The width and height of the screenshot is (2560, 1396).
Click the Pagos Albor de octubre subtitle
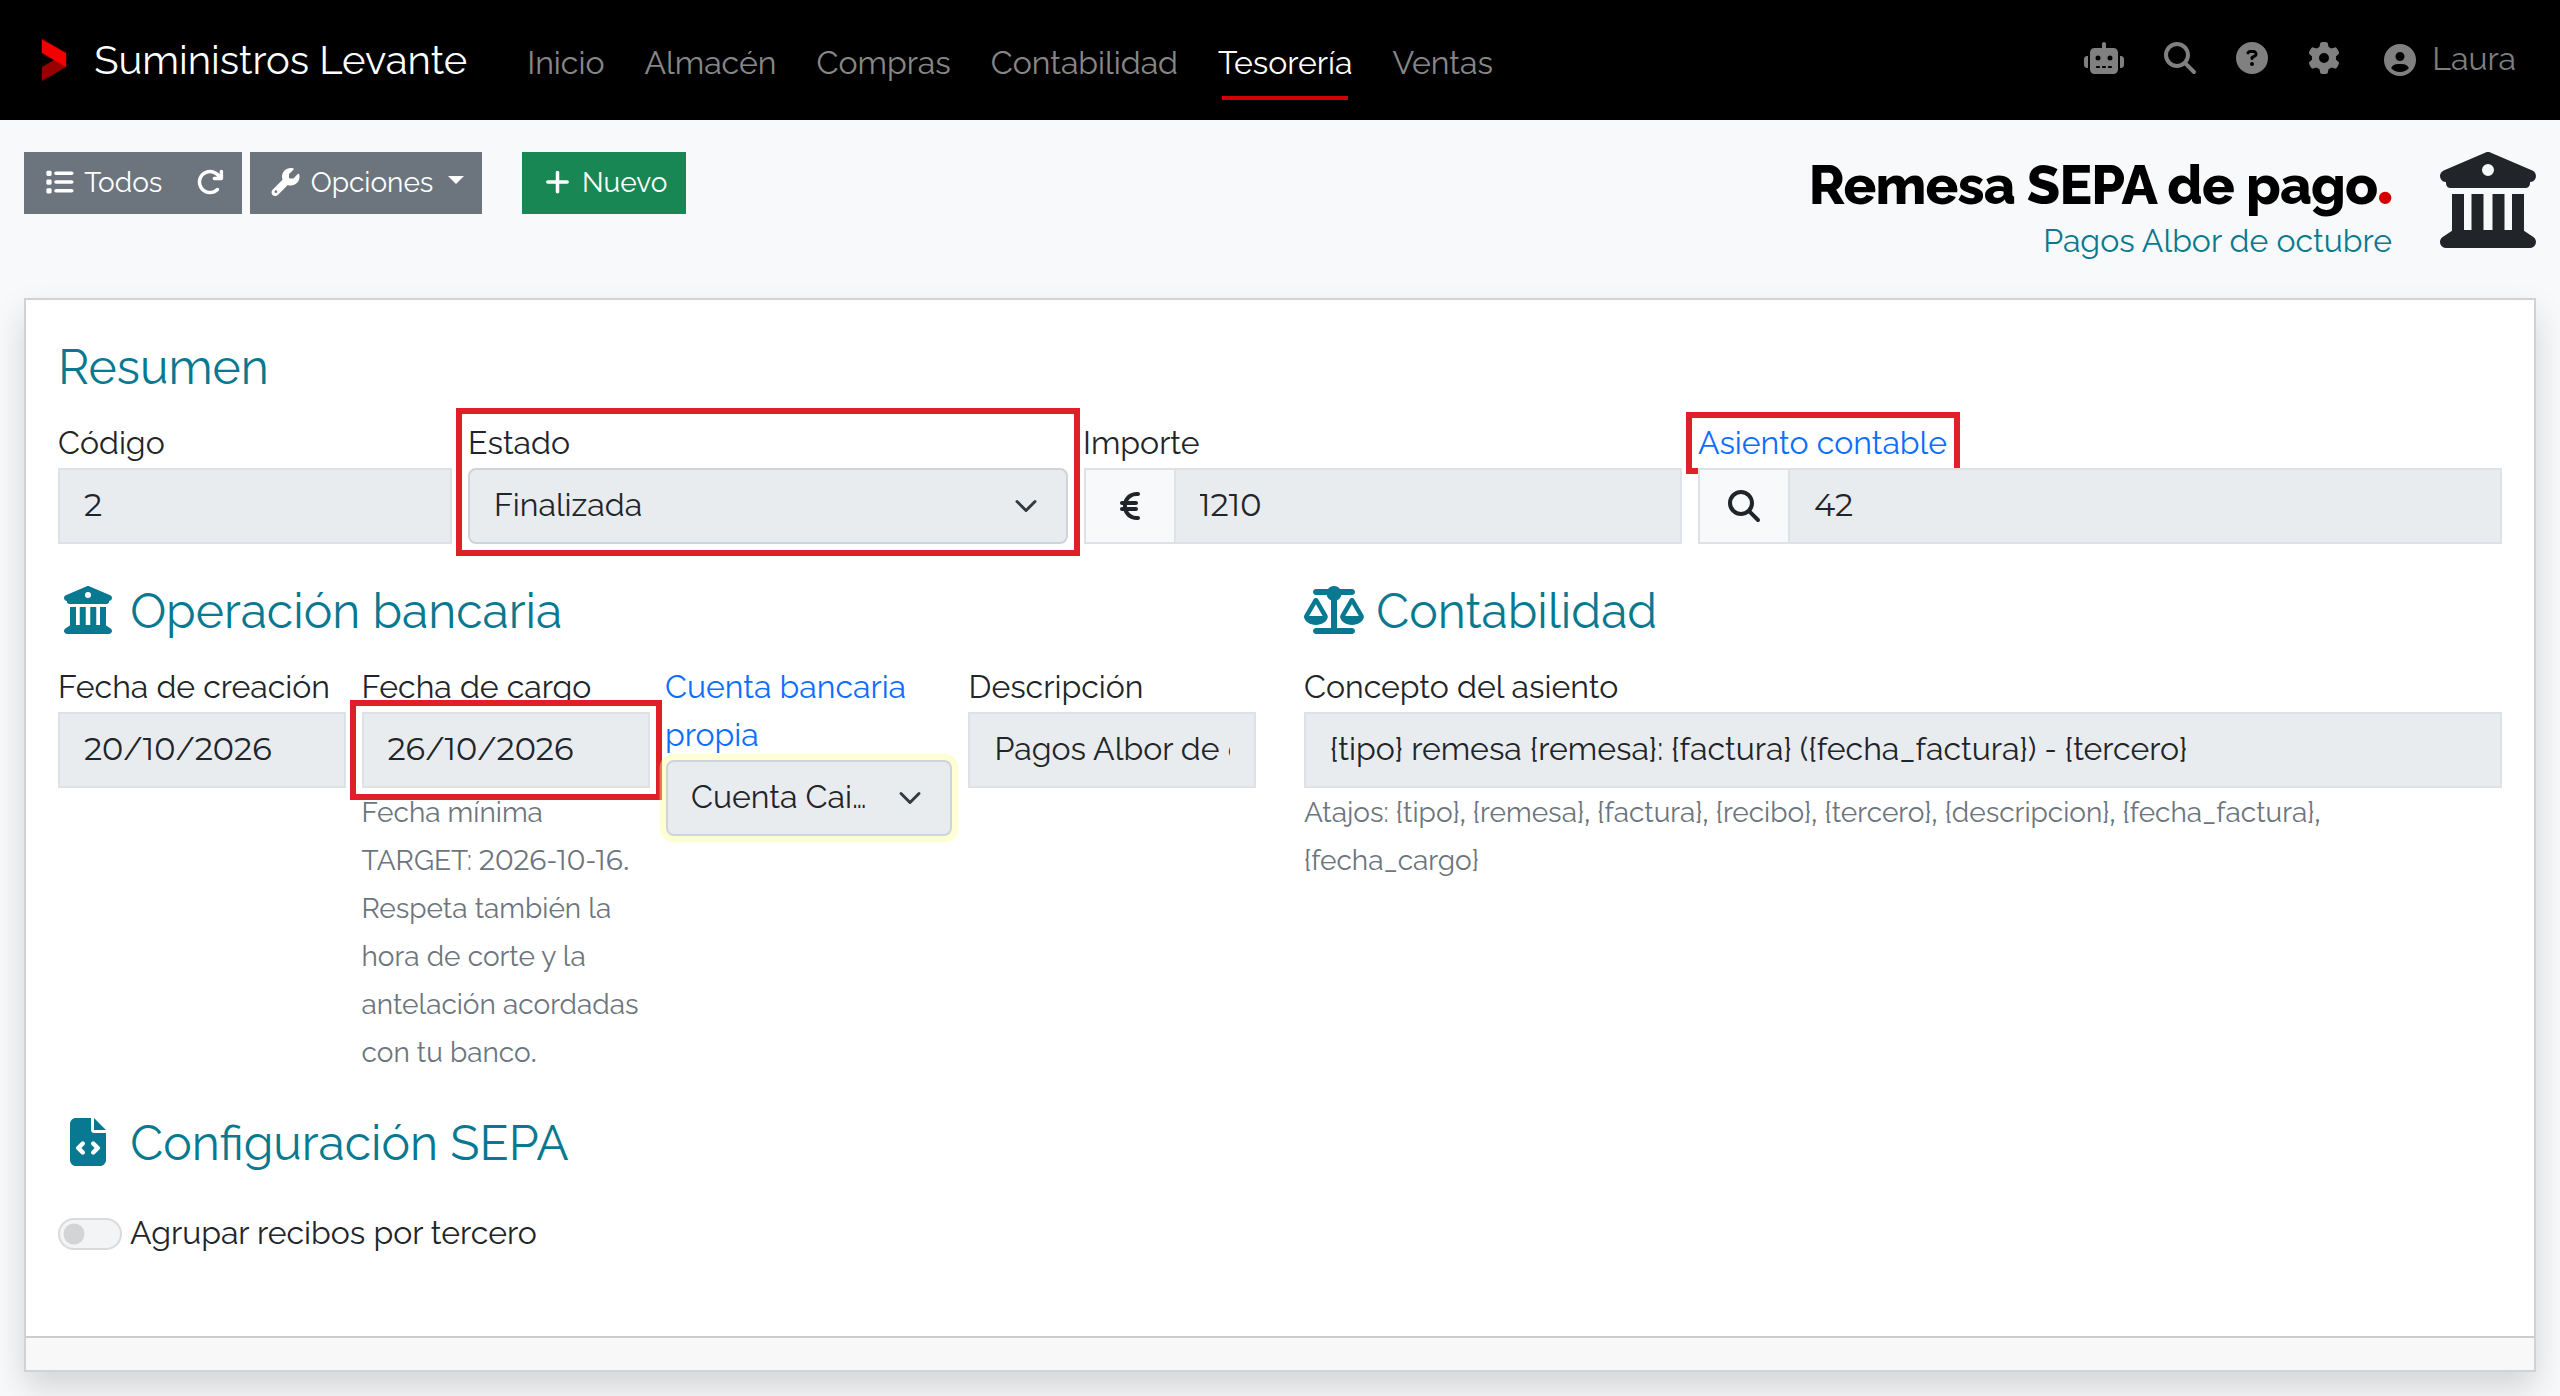pyautogui.click(x=2217, y=241)
